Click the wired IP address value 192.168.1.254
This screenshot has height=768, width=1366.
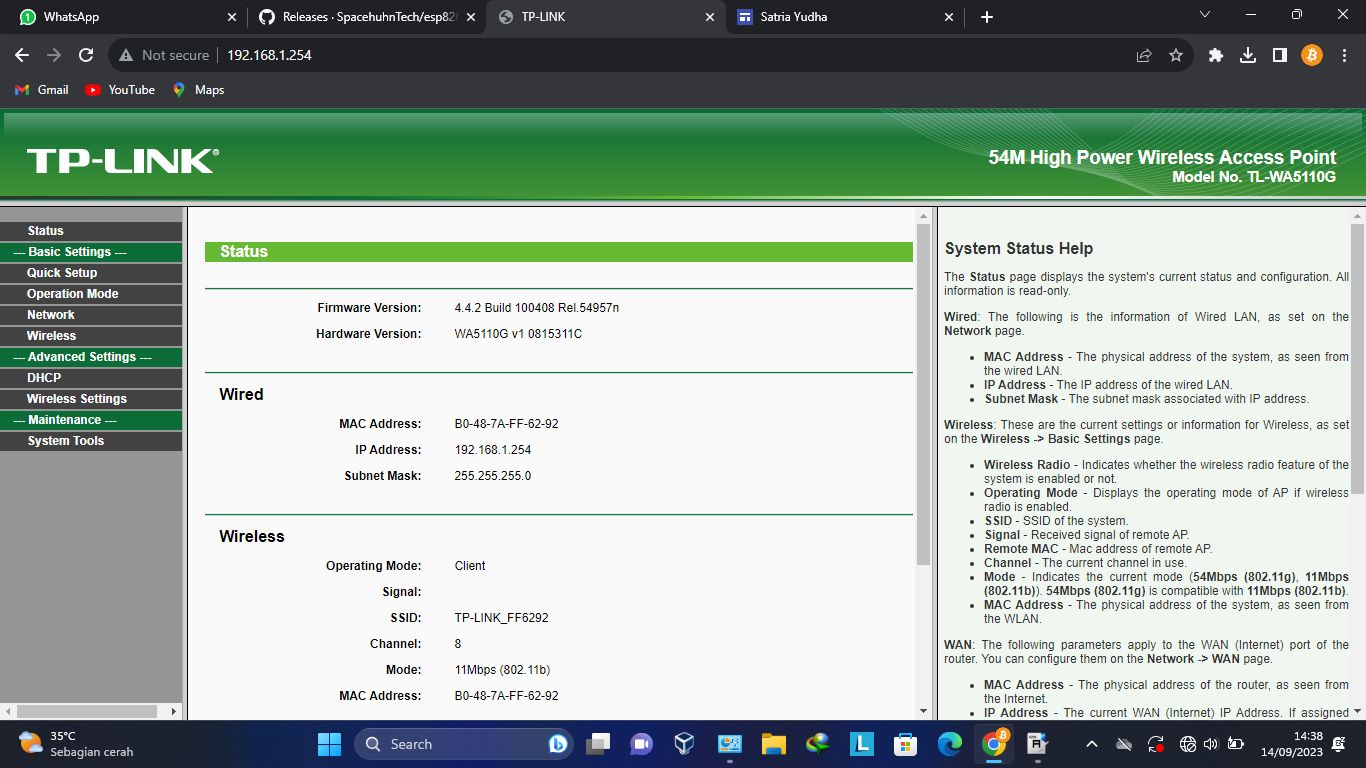493,450
